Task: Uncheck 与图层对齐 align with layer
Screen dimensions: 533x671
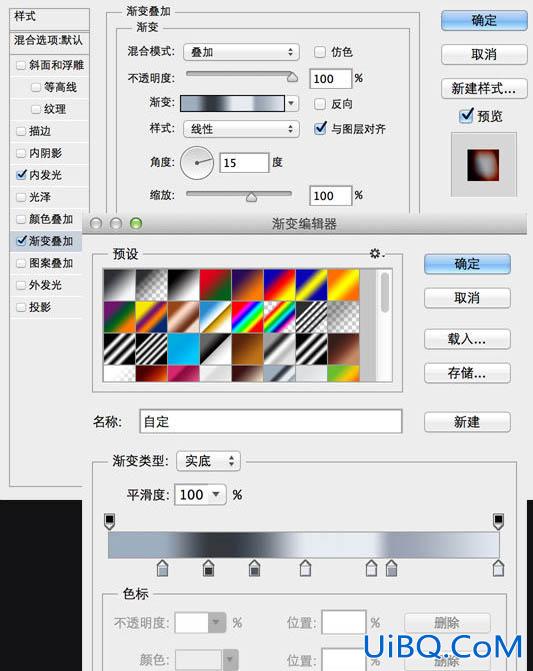Action: point(320,128)
